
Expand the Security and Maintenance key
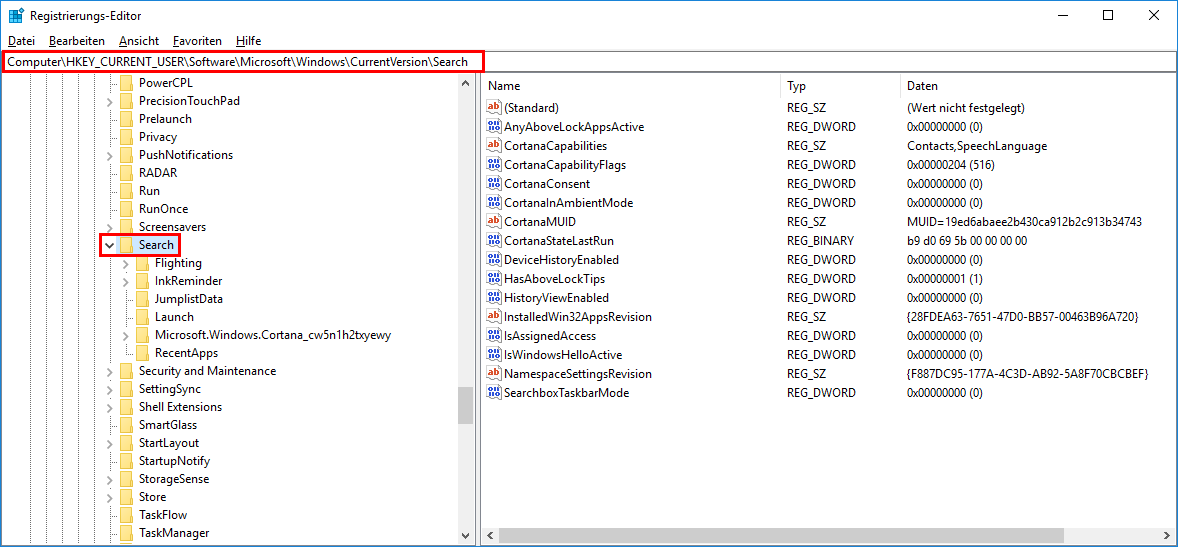110,371
